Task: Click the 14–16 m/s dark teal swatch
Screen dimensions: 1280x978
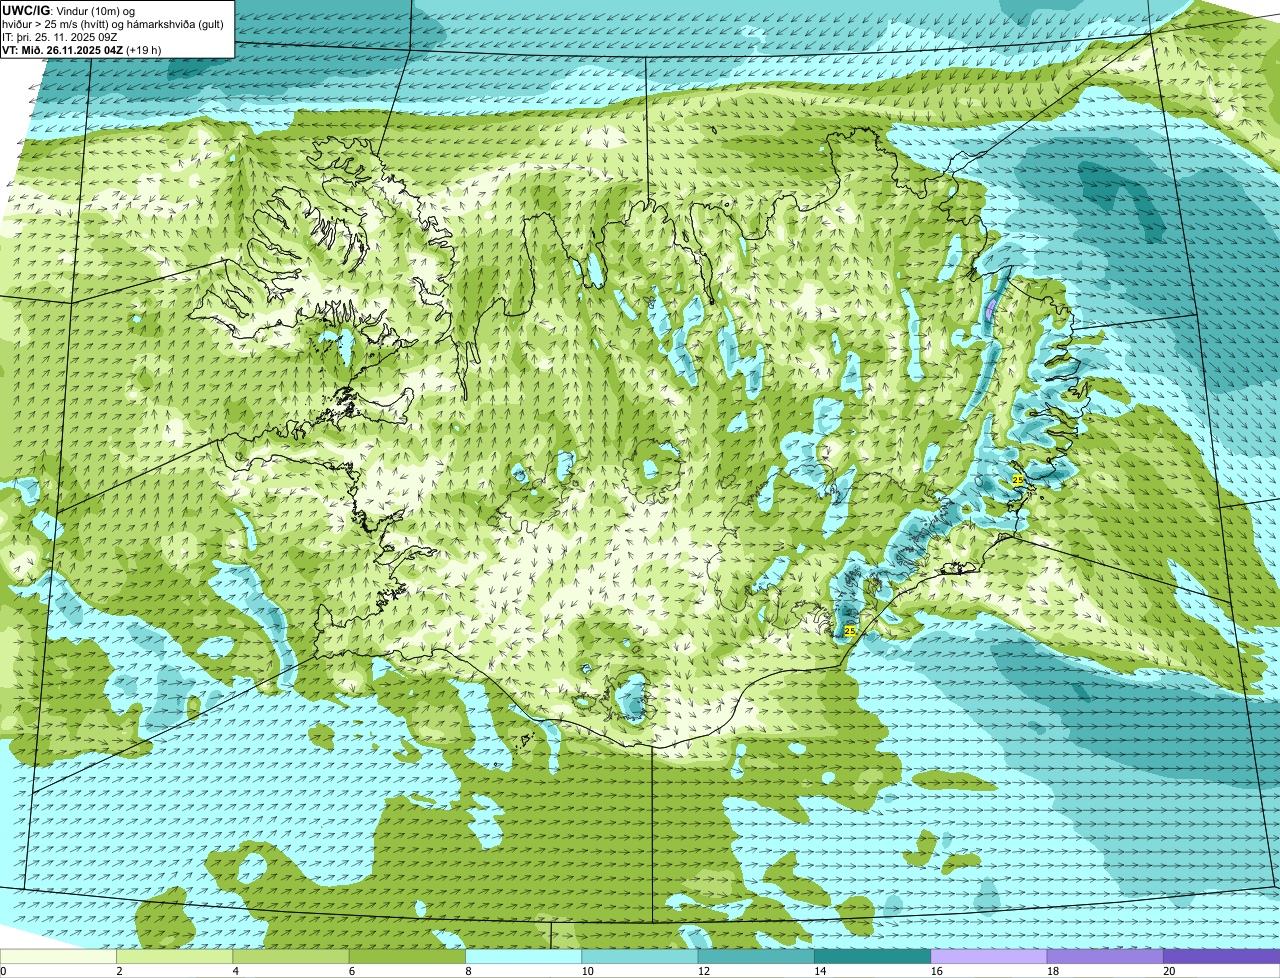Action: (x=872, y=956)
